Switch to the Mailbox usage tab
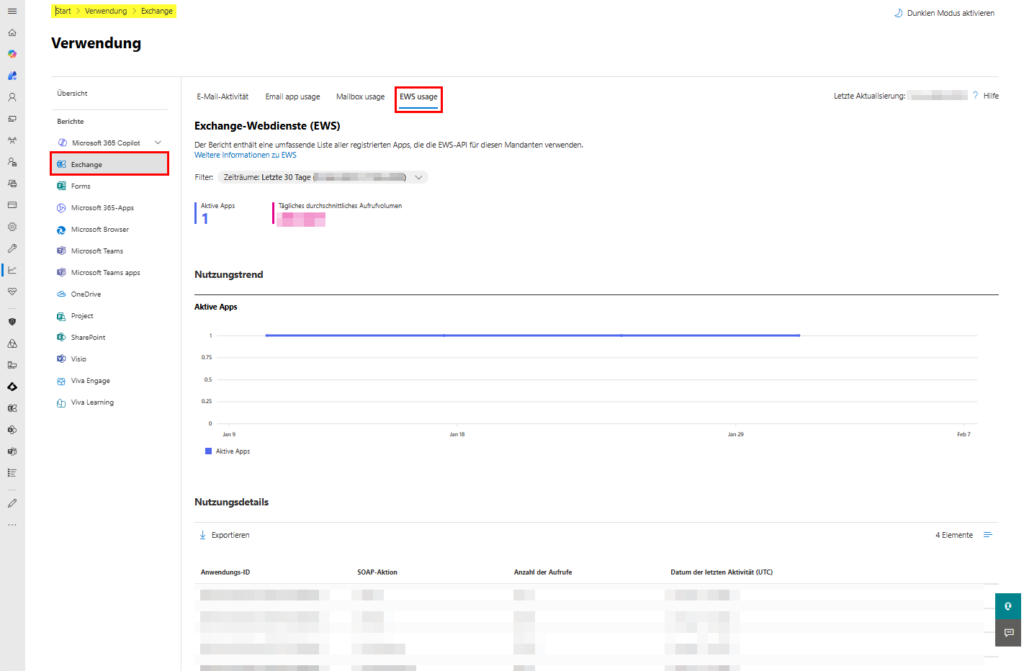This screenshot has height=671, width=1024. (360, 97)
